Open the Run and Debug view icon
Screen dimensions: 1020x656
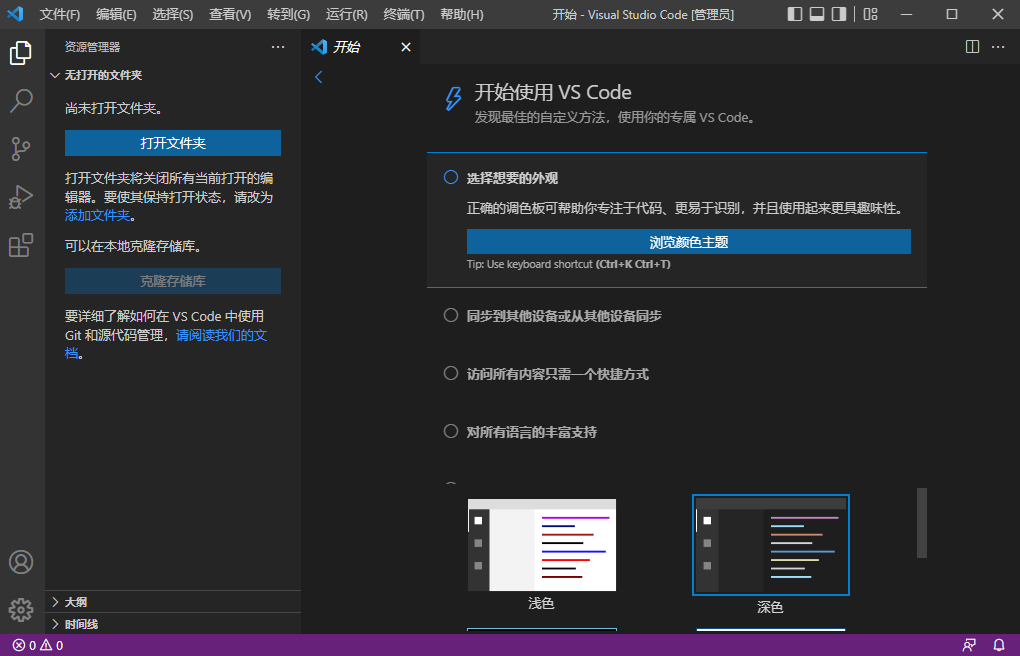[x=21, y=197]
